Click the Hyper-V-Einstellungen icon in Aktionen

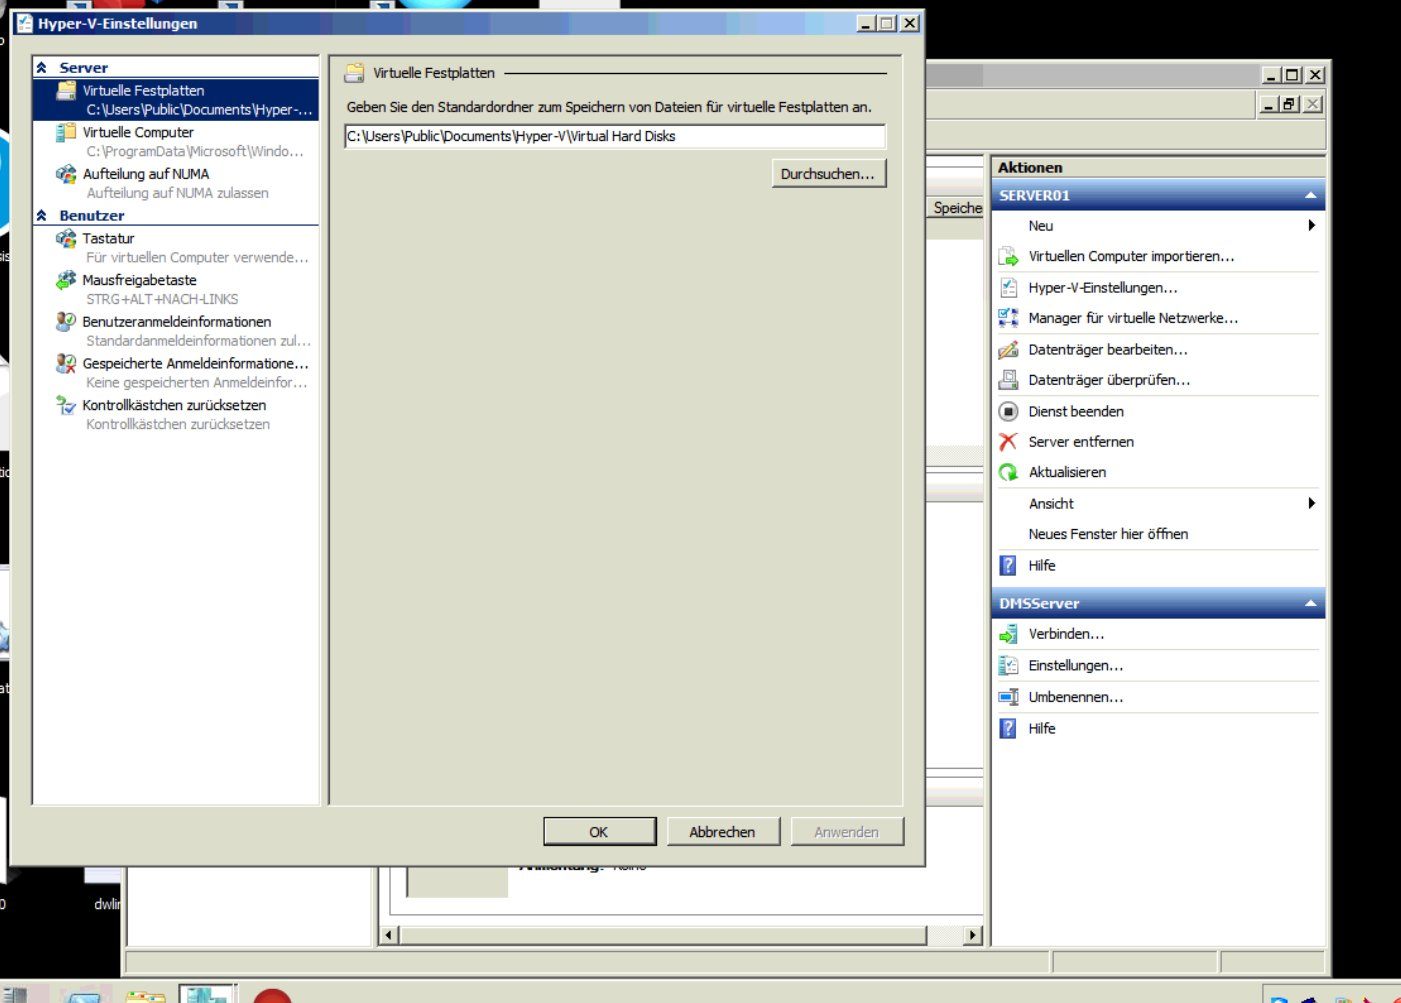(1008, 288)
